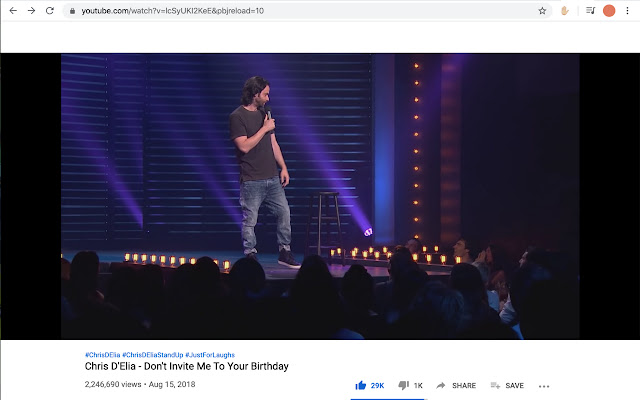
Task: Click the hand extension icon in toolbar
Action: [565, 10]
